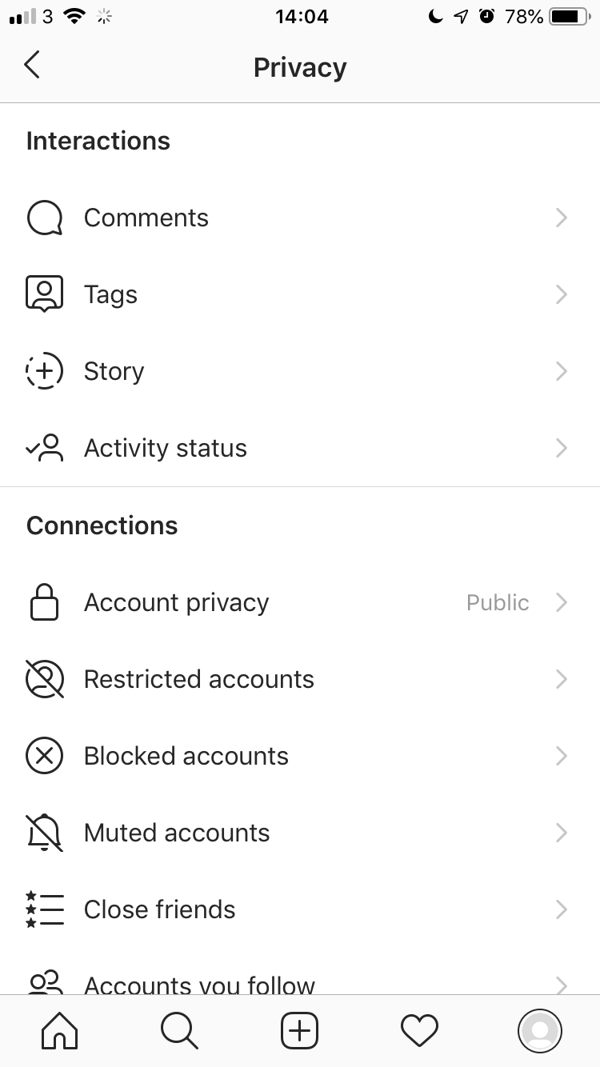
Task: Click the Blocked accounts X icon
Action: (x=44, y=756)
